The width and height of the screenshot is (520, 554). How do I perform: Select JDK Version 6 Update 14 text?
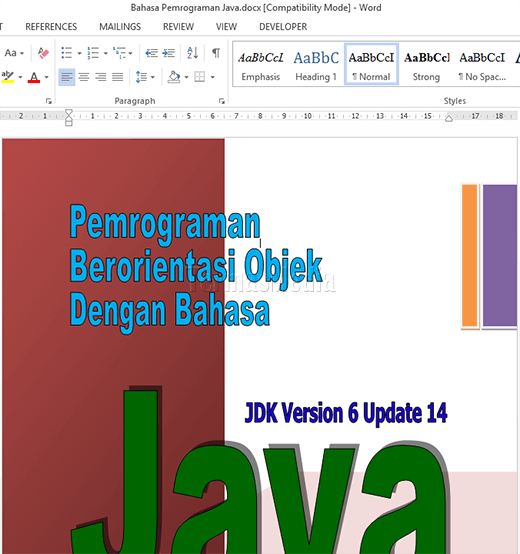pos(346,413)
